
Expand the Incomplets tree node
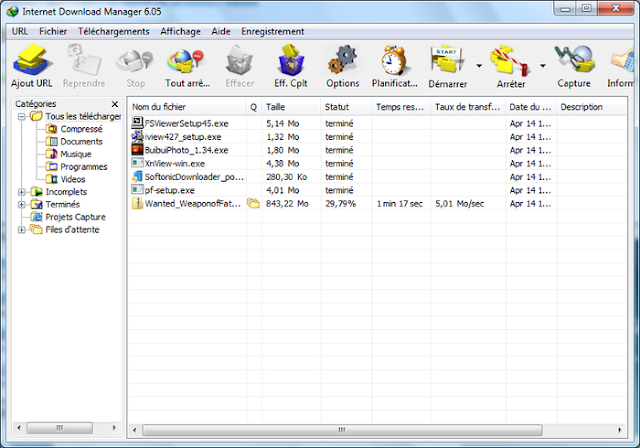pos(22,192)
